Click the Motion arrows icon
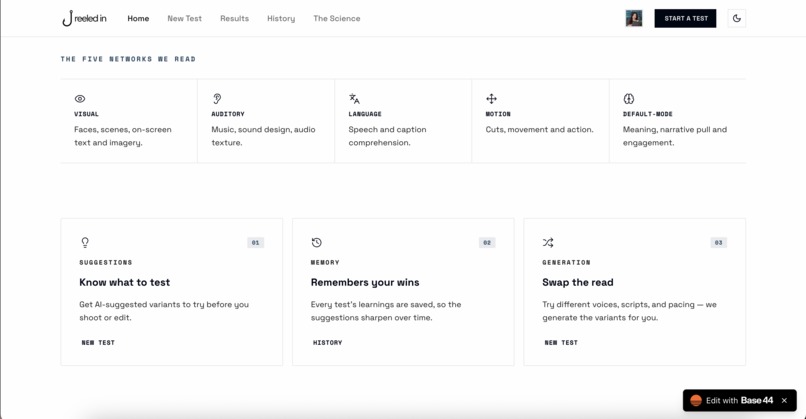Screen dimensions: 806x419 pos(491,99)
